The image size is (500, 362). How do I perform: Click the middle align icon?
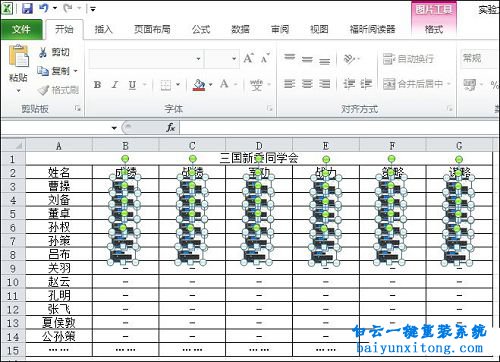[x=307, y=59]
